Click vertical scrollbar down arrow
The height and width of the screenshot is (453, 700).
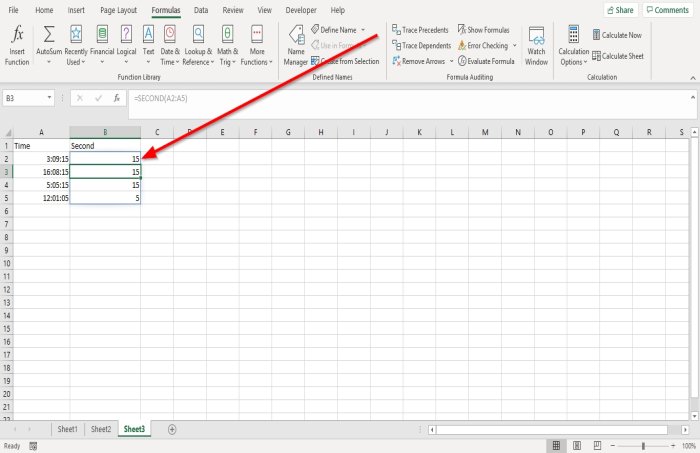694,416
